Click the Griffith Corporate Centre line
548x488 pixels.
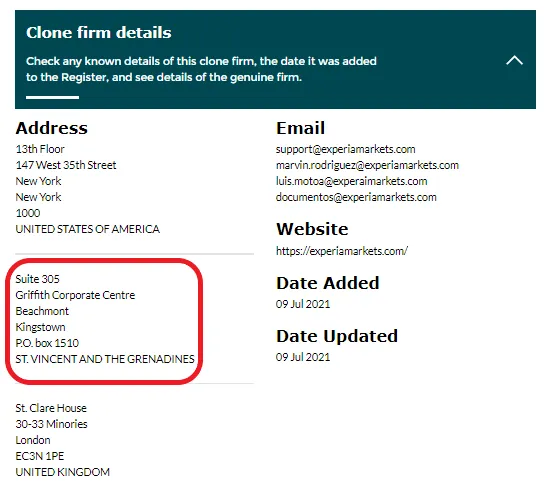tap(75, 295)
